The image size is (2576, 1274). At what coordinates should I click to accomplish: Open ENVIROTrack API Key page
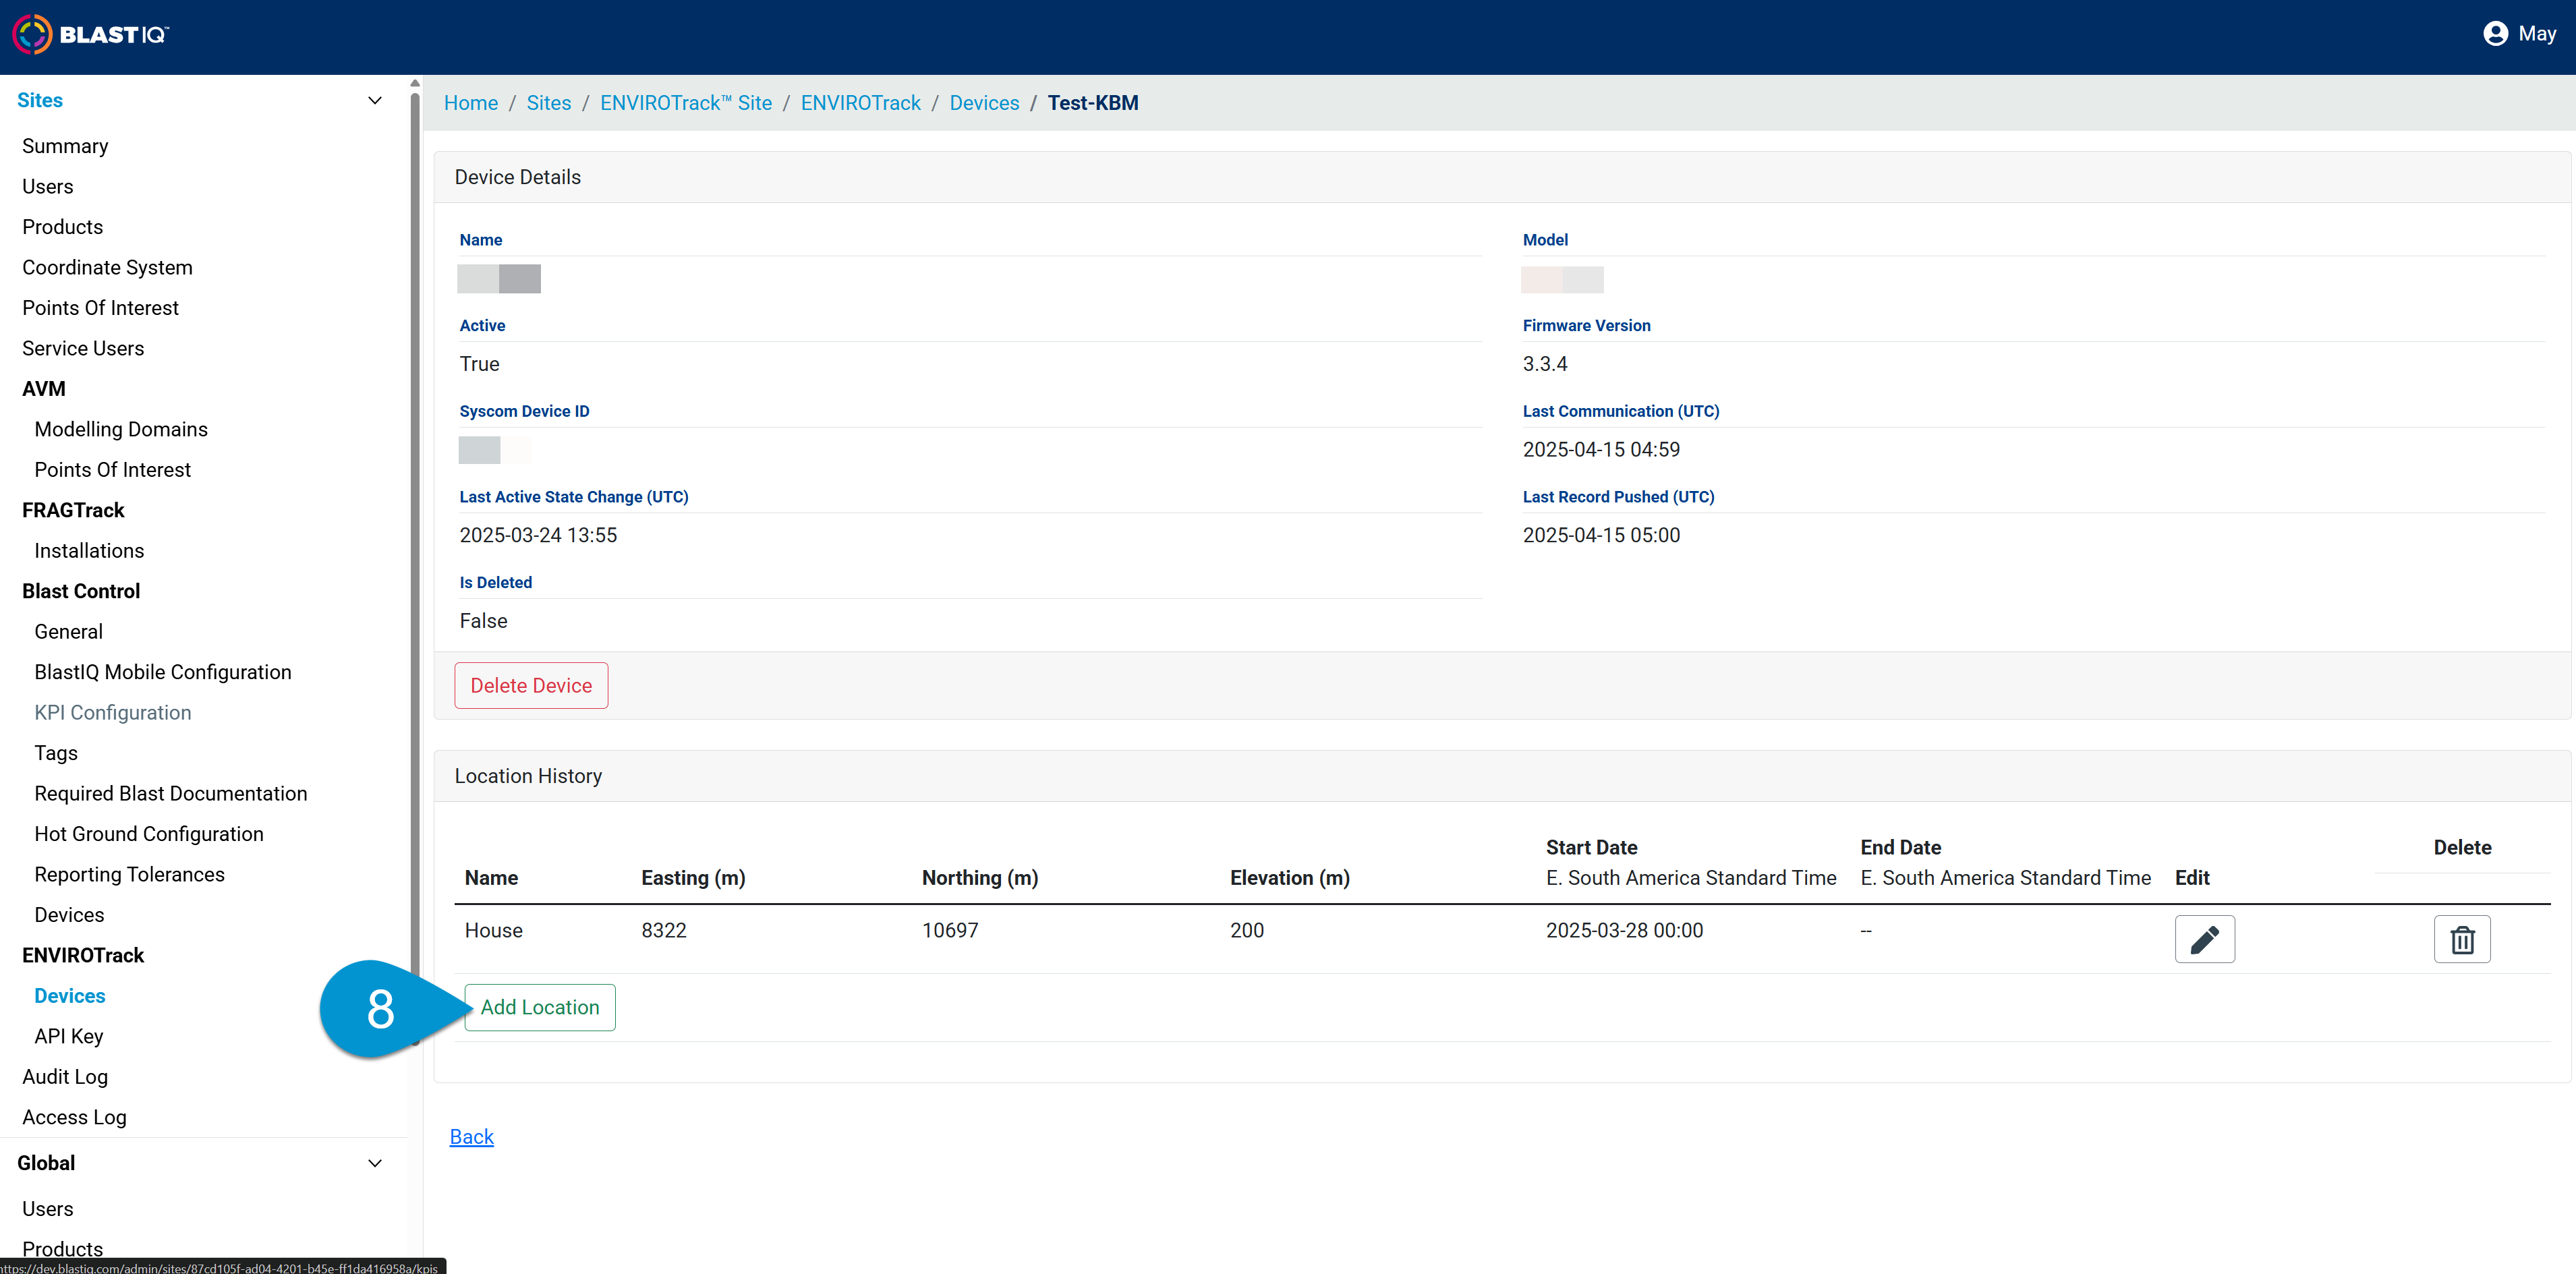[x=69, y=1037]
